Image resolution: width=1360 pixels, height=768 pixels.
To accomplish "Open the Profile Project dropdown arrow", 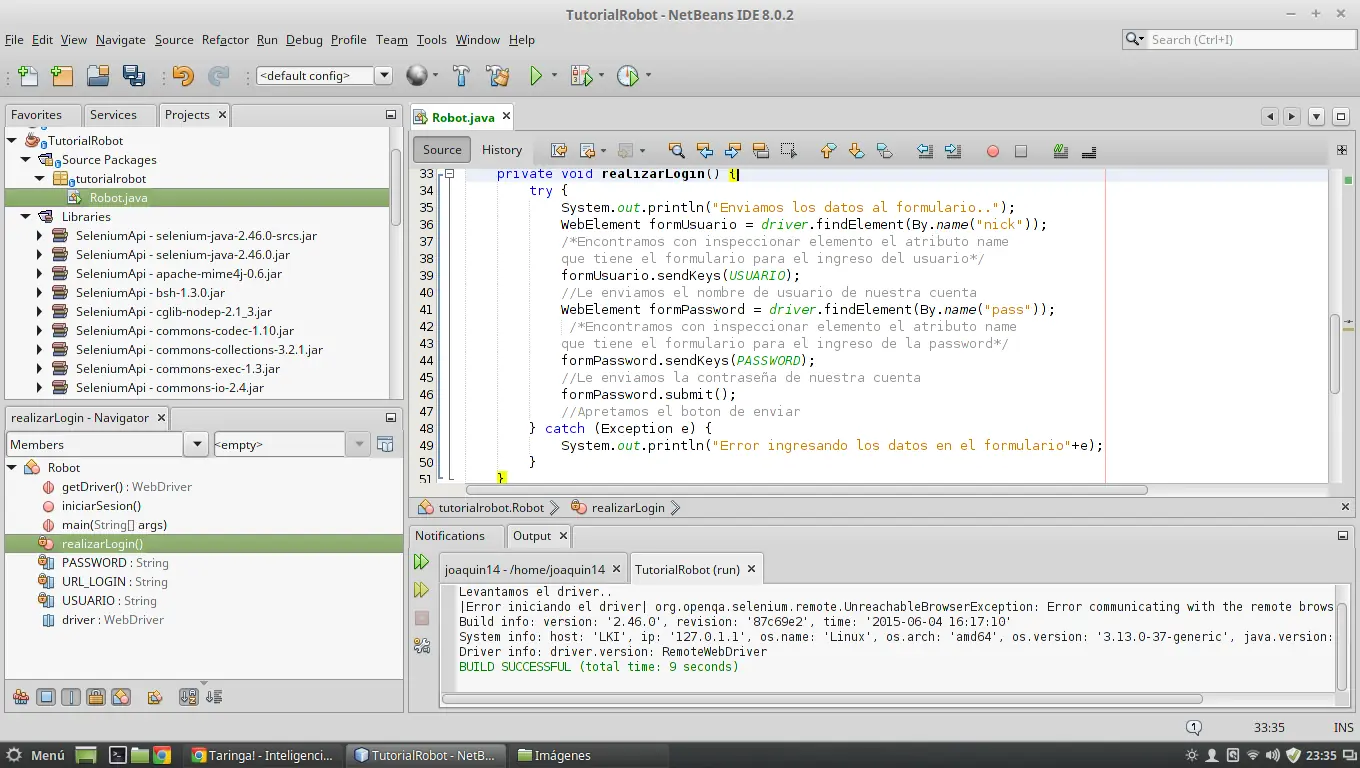I will click(648, 76).
